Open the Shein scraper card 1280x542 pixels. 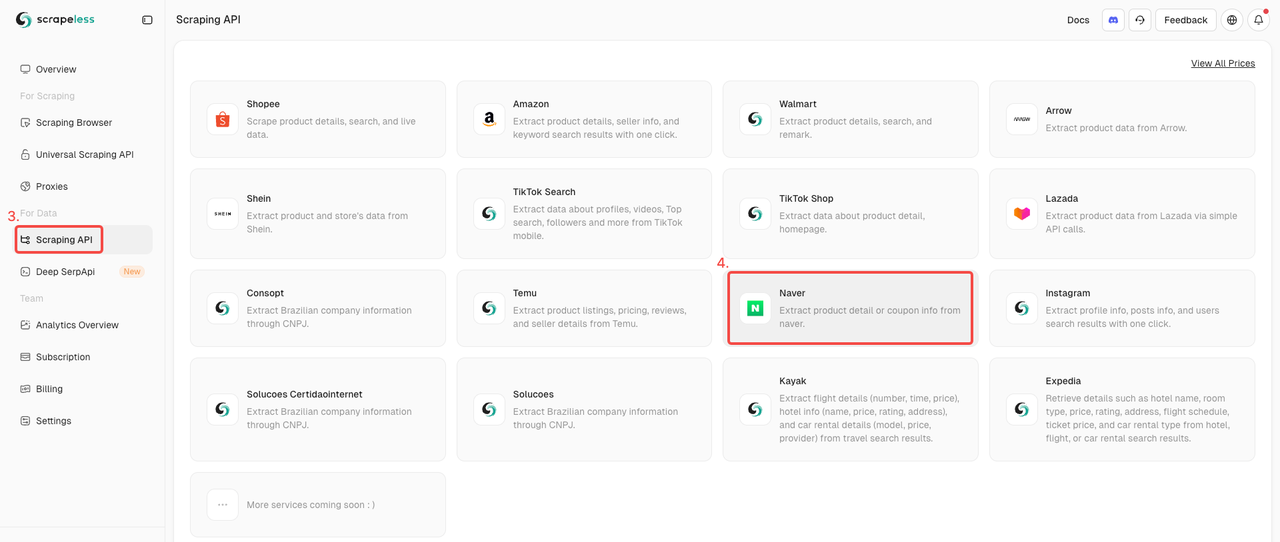318,213
